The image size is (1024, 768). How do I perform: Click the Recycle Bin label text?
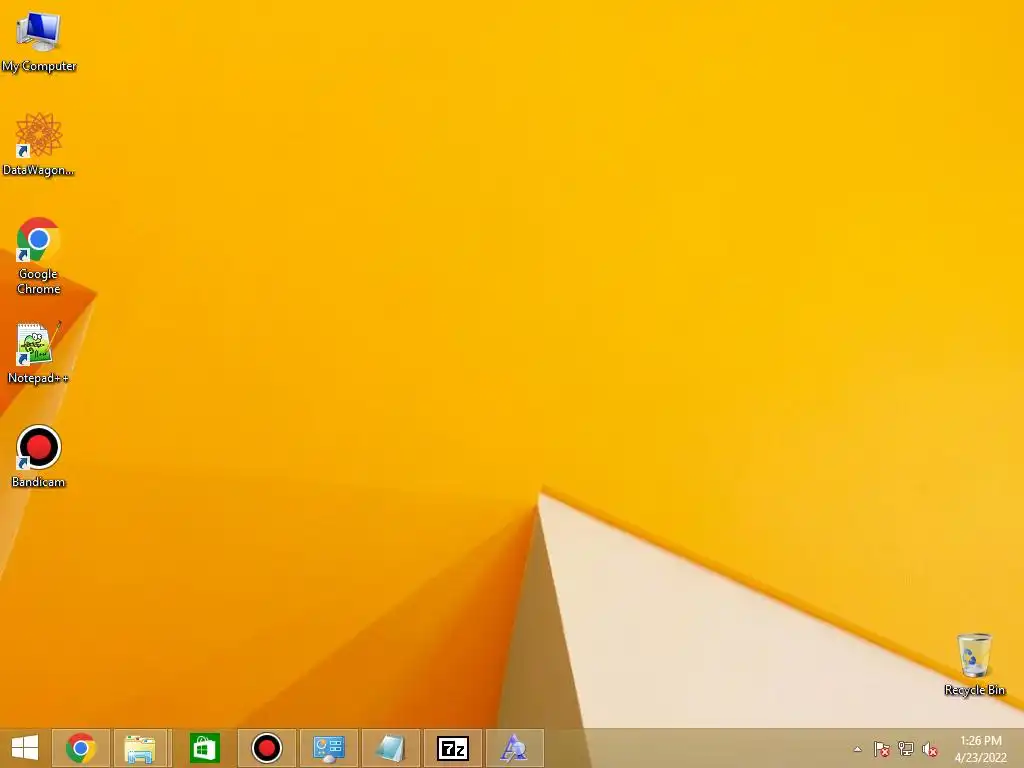point(974,690)
